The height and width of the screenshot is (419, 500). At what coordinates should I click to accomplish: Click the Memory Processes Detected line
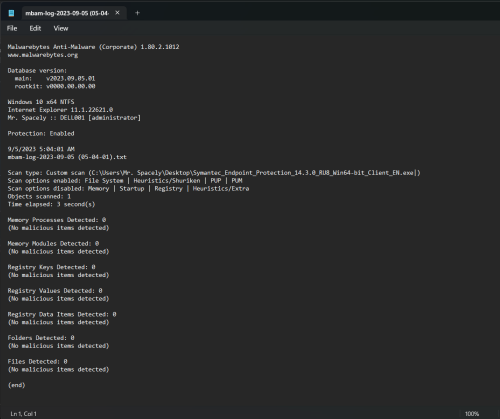[x=57, y=220]
